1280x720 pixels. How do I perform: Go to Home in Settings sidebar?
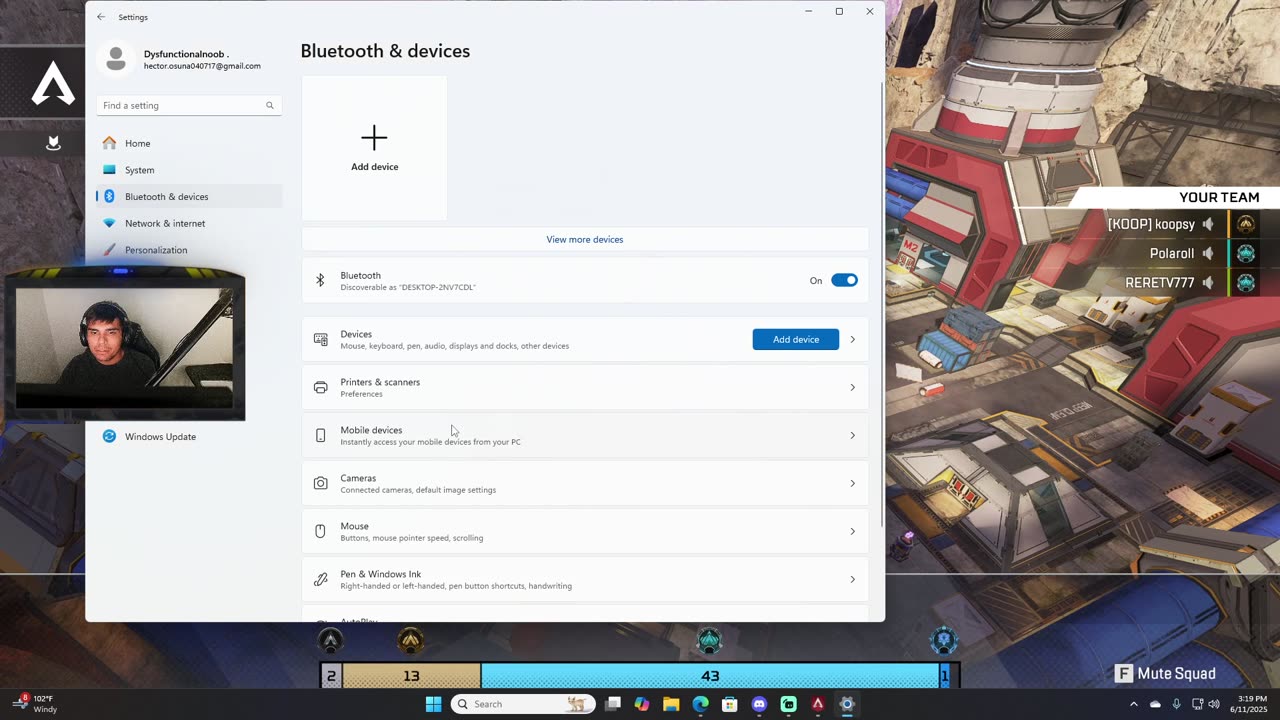pos(189,143)
